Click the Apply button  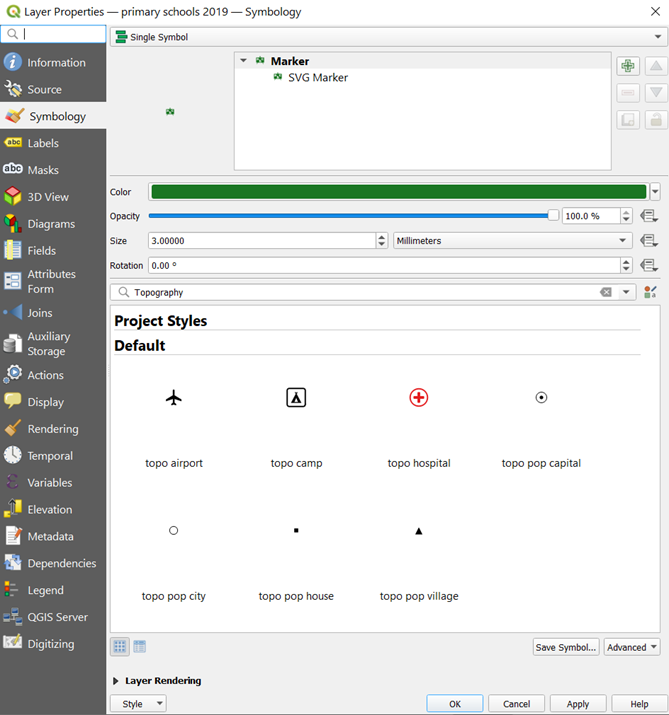pyautogui.click(x=577, y=704)
